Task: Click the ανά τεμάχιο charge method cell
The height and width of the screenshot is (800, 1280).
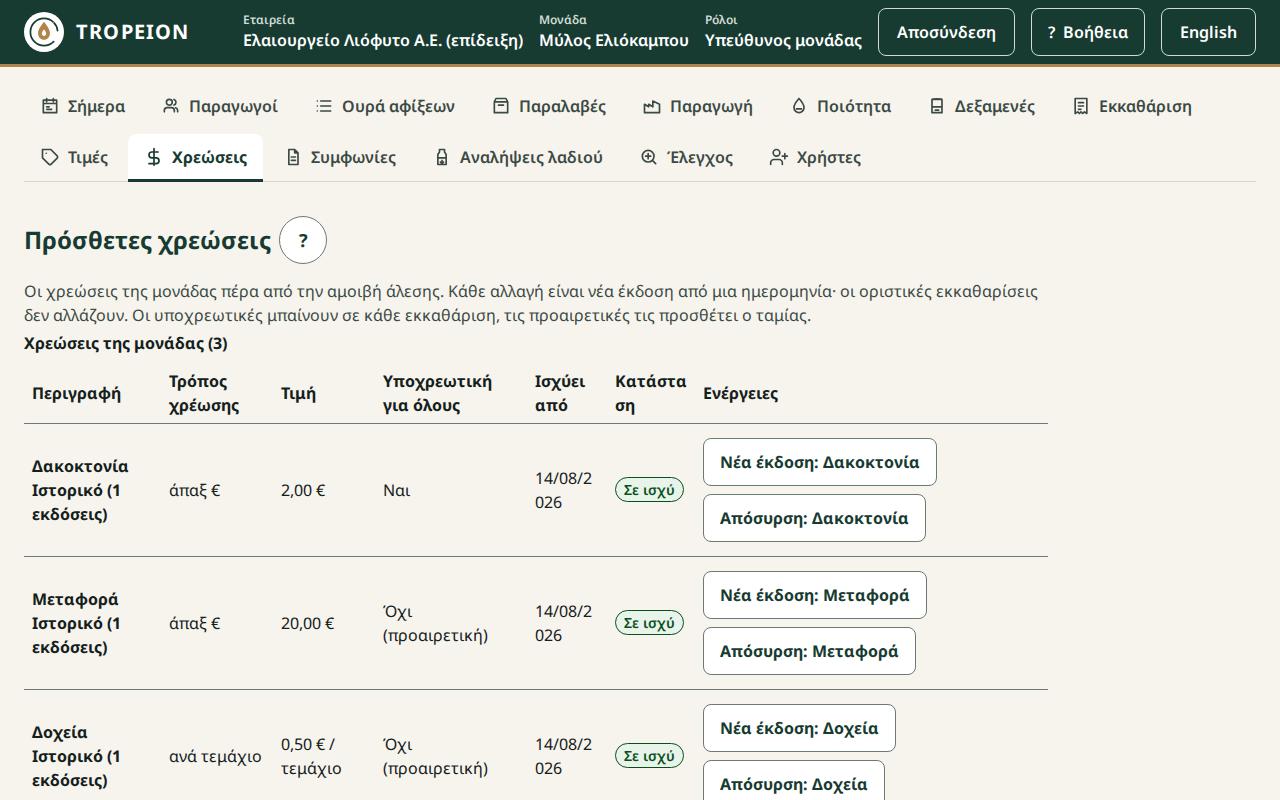Action: (x=215, y=756)
